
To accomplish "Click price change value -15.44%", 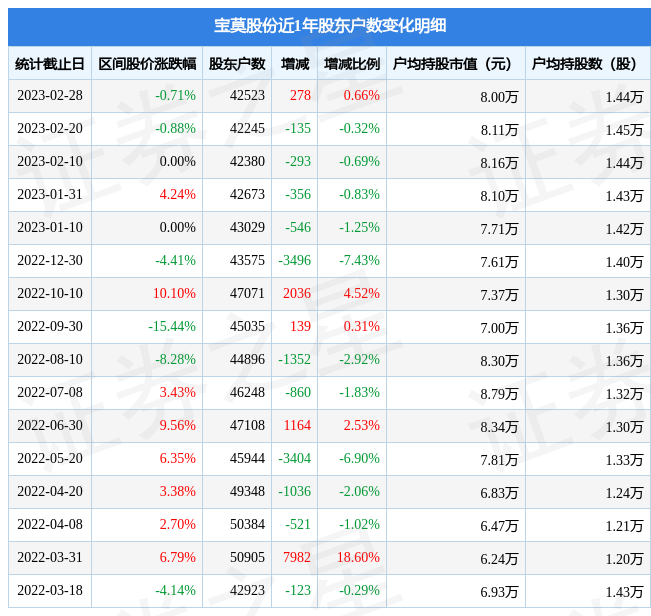I will 172,326.
